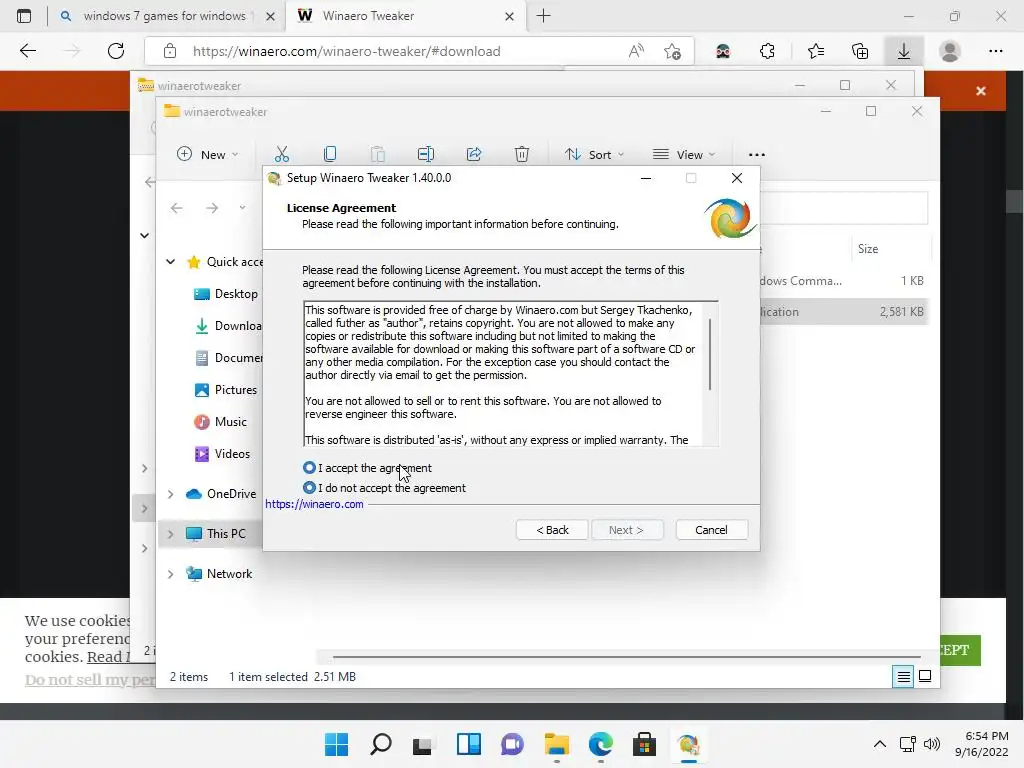This screenshot has width=1024, height=768.
Task: Open the Favorites list icon
Action: click(x=816, y=51)
